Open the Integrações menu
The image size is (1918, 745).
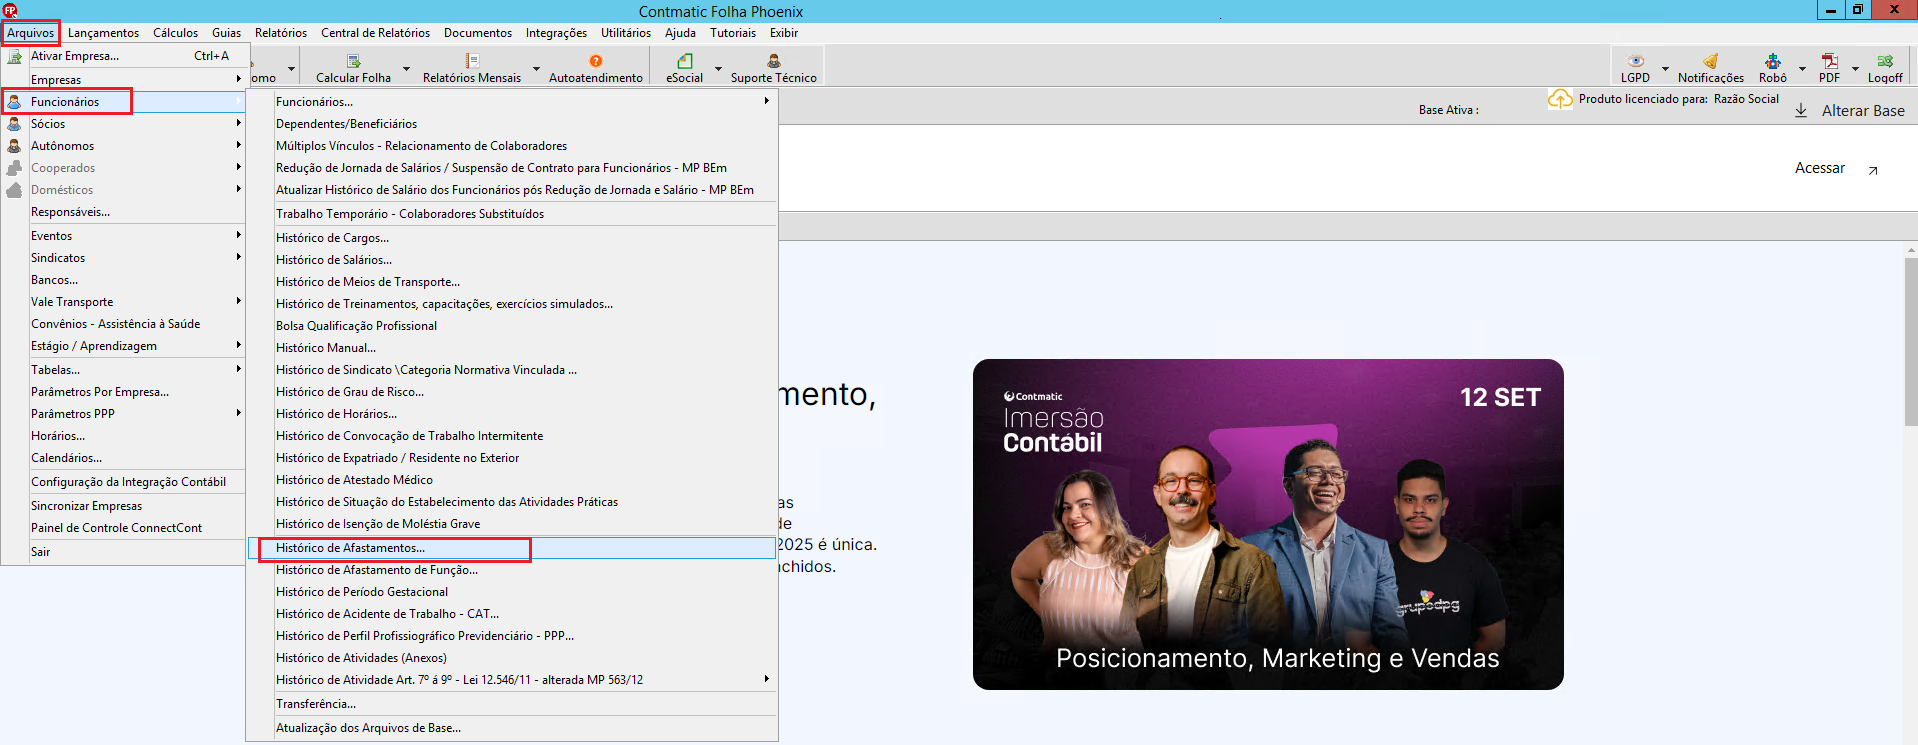coord(556,33)
